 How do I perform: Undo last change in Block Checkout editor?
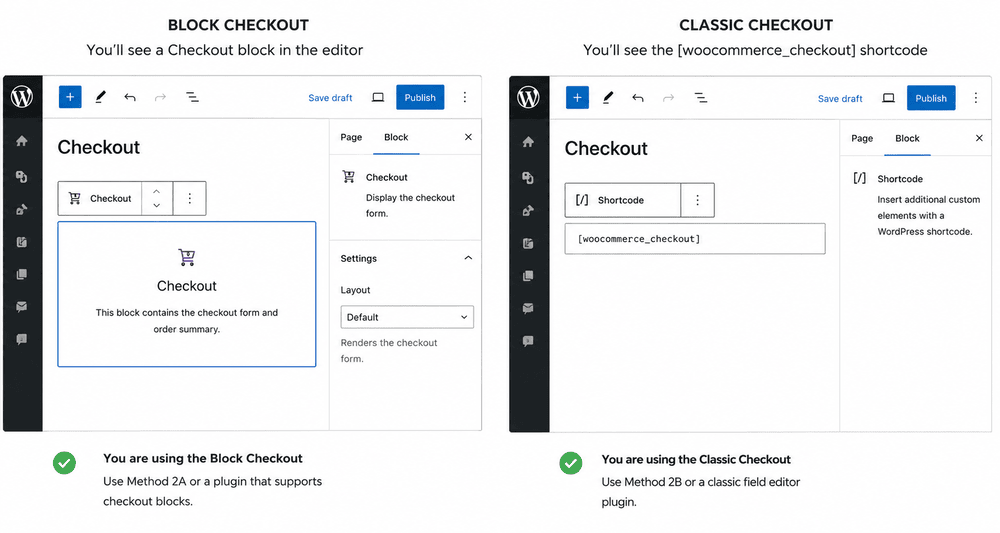[130, 98]
